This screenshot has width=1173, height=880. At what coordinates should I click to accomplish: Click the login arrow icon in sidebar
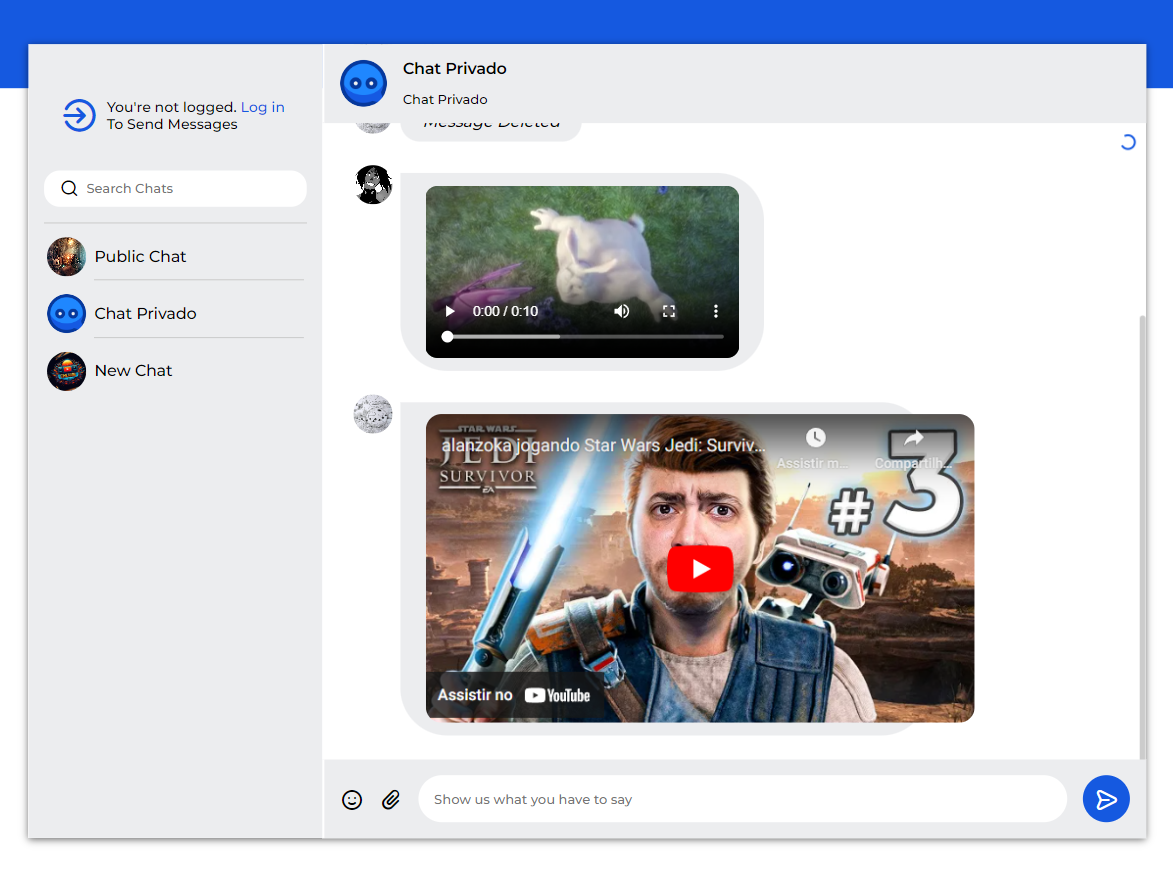point(79,116)
